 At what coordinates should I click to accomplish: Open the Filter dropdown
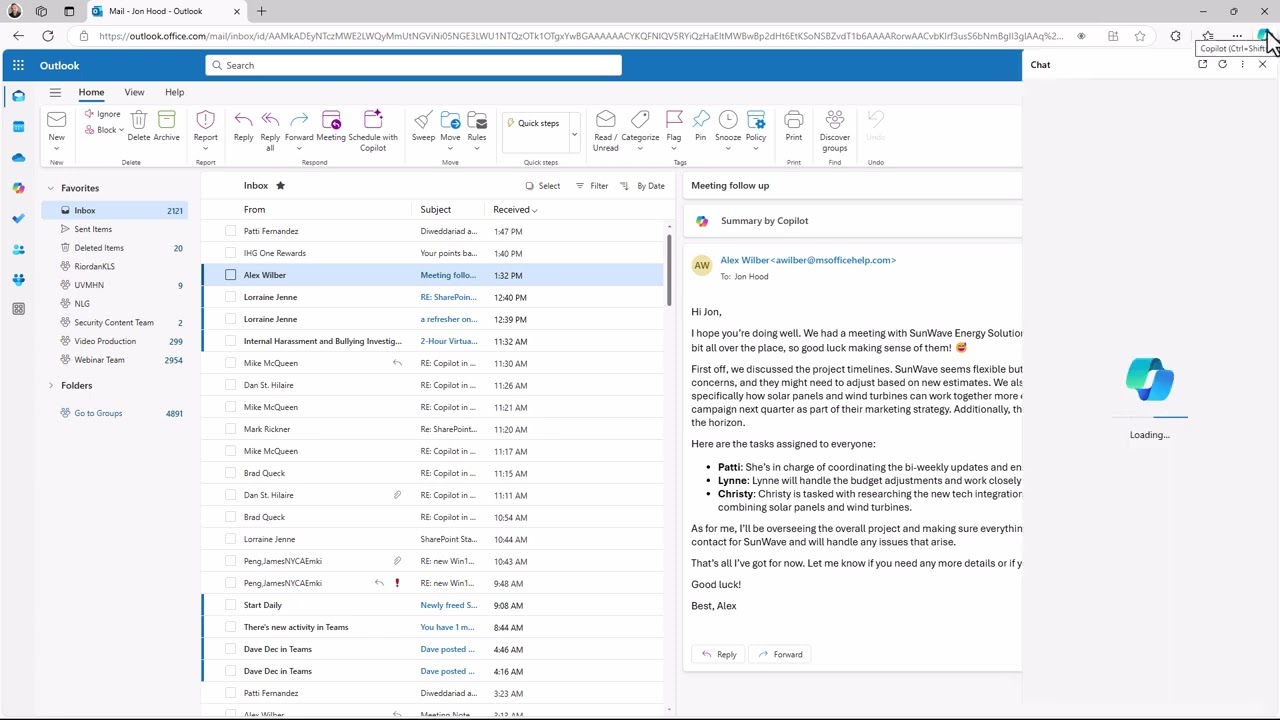click(x=592, y=186)
